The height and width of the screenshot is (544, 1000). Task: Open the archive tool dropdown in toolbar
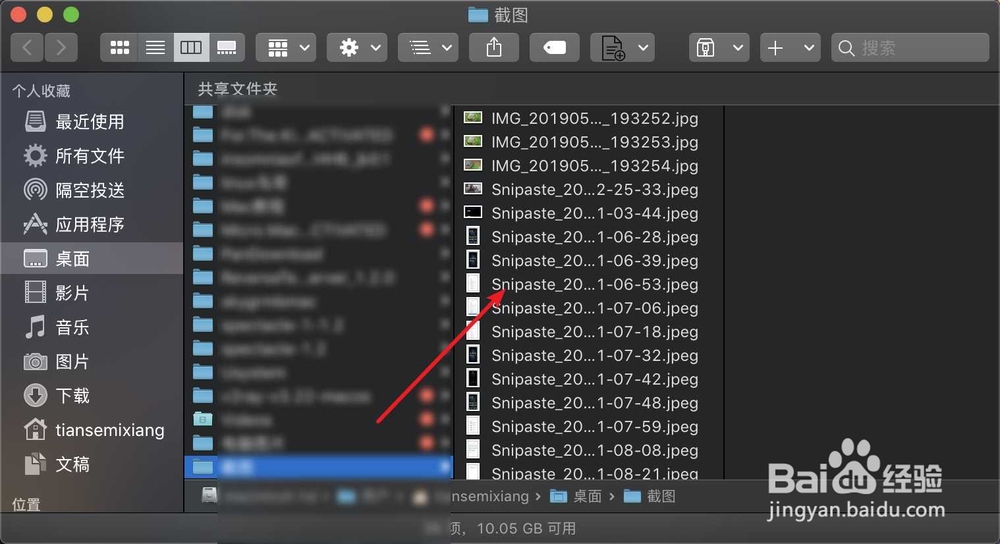click(719, 48)
